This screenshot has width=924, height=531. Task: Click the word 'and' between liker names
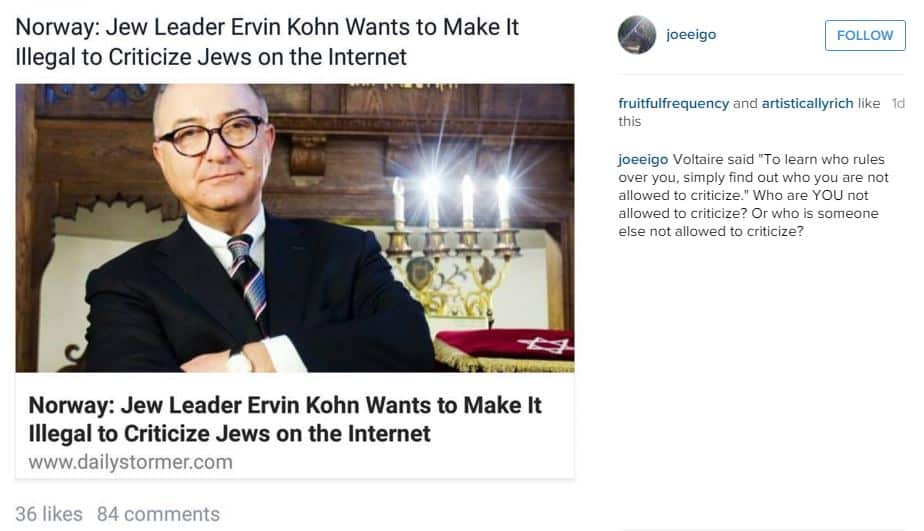[x=745, y=103]
